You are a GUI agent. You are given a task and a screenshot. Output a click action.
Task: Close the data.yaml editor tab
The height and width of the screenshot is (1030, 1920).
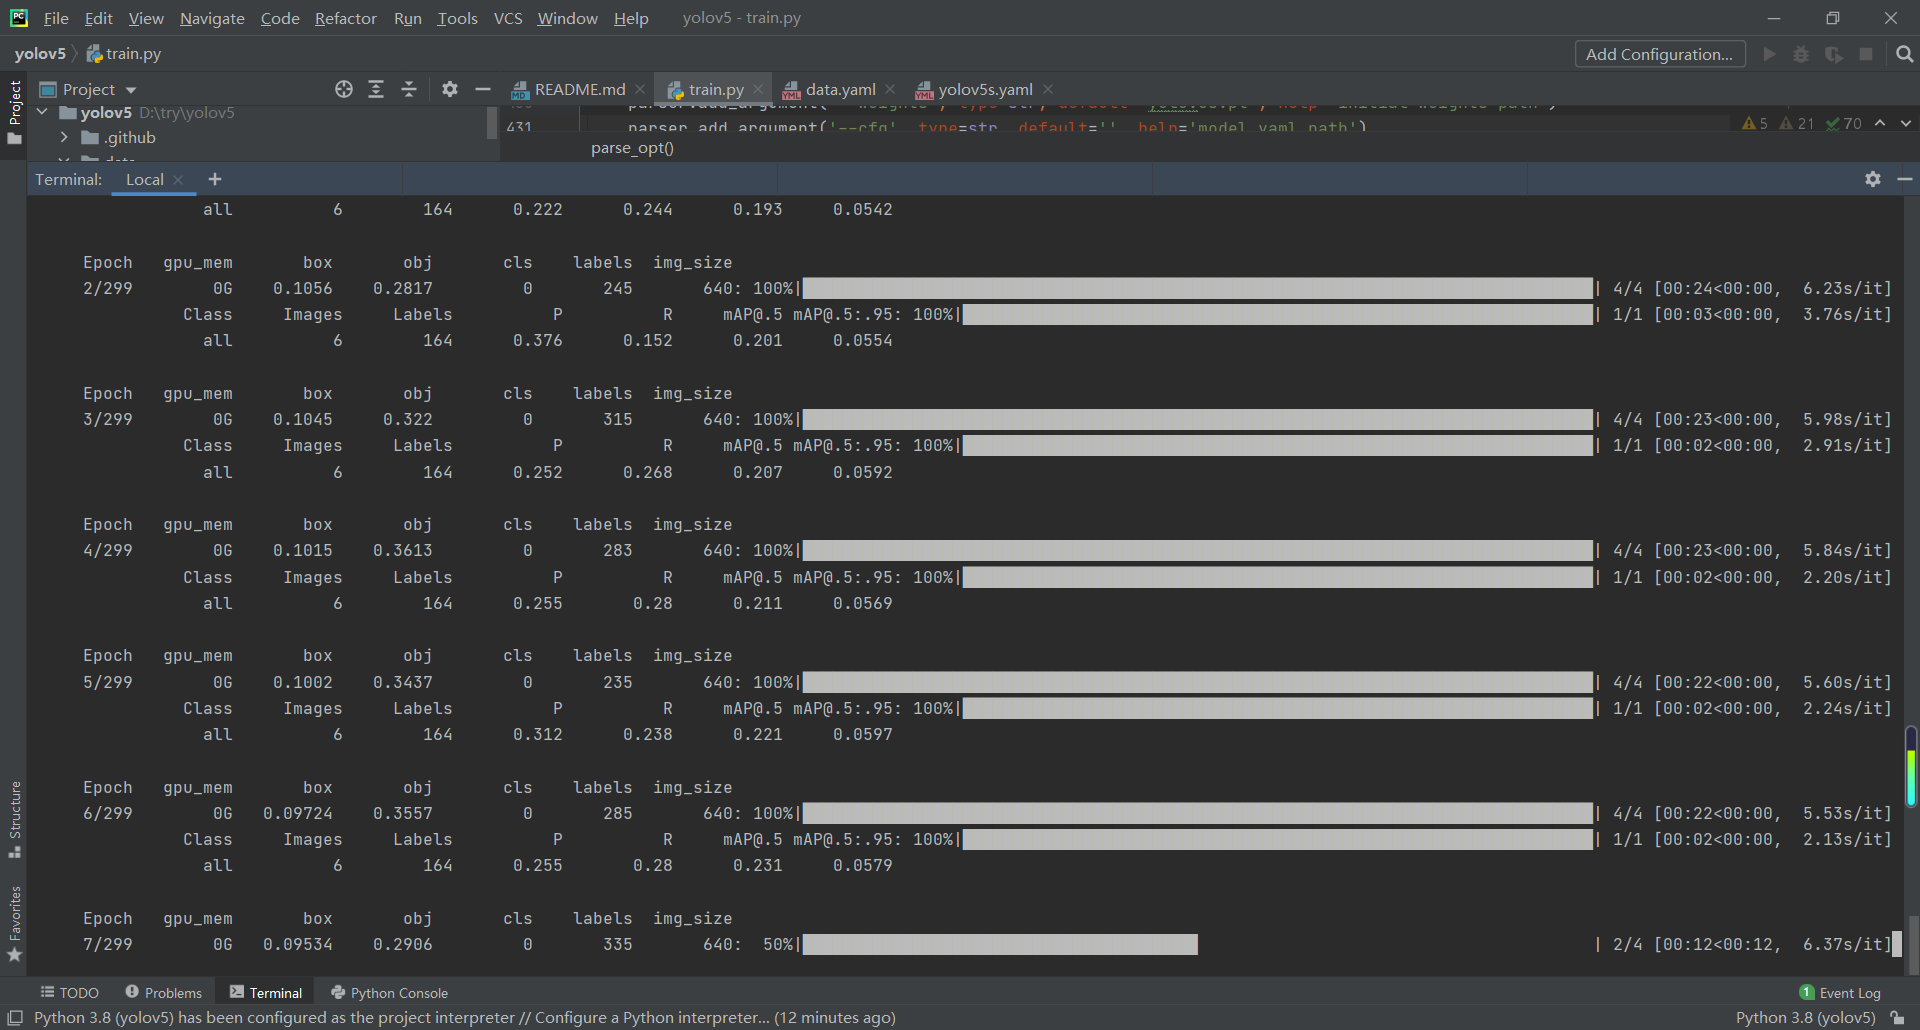coord(890,89)
